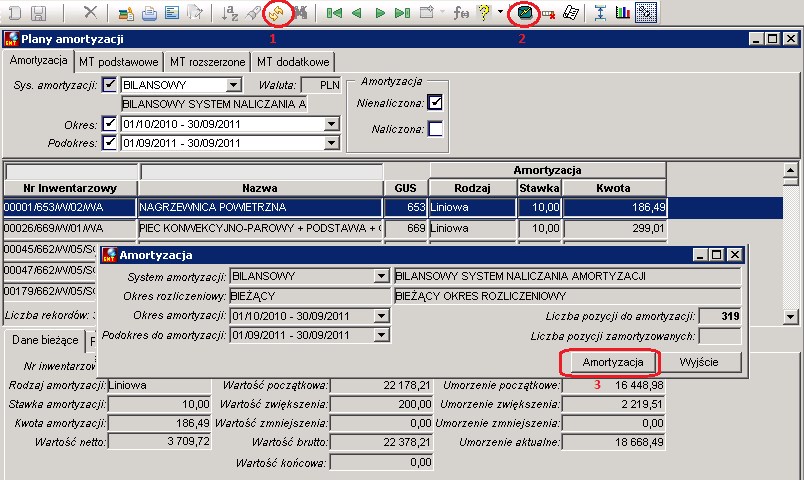
Task: Click the colorful bar chart icon
Action: pyautogui.click(x=622, y=13)
